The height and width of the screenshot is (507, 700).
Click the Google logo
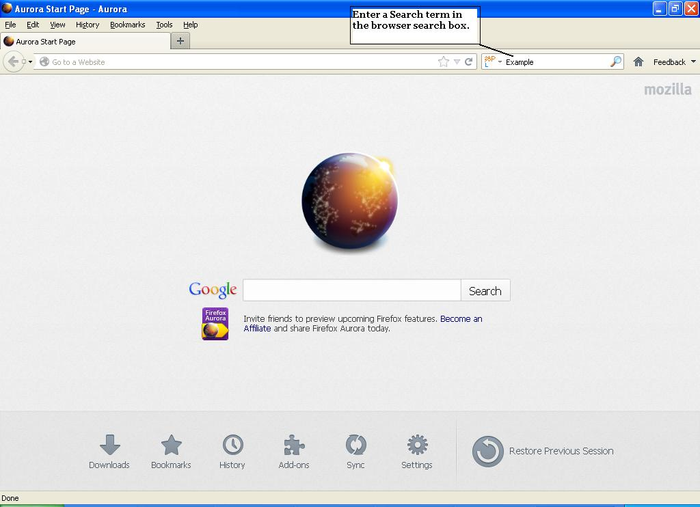[212, 290]
